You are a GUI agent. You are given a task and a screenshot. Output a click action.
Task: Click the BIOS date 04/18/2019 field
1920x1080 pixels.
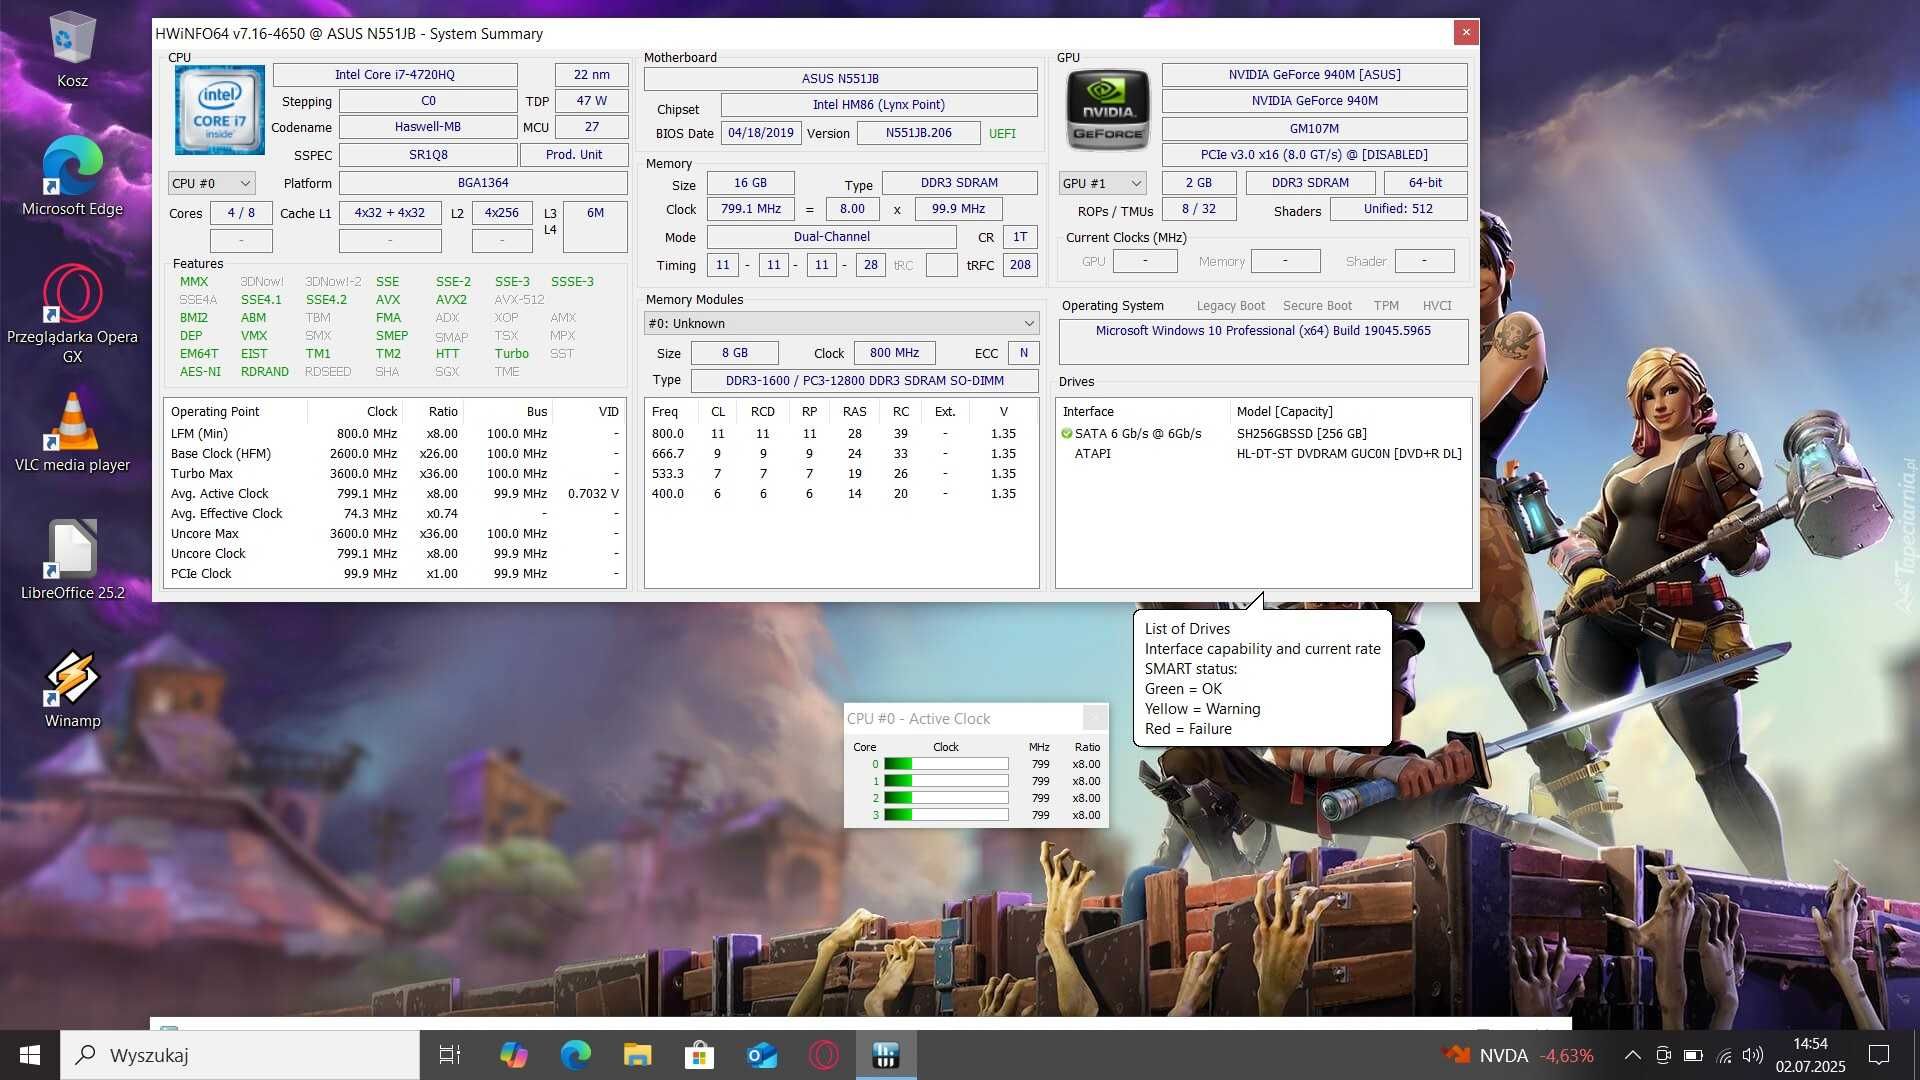coord(761,133)
